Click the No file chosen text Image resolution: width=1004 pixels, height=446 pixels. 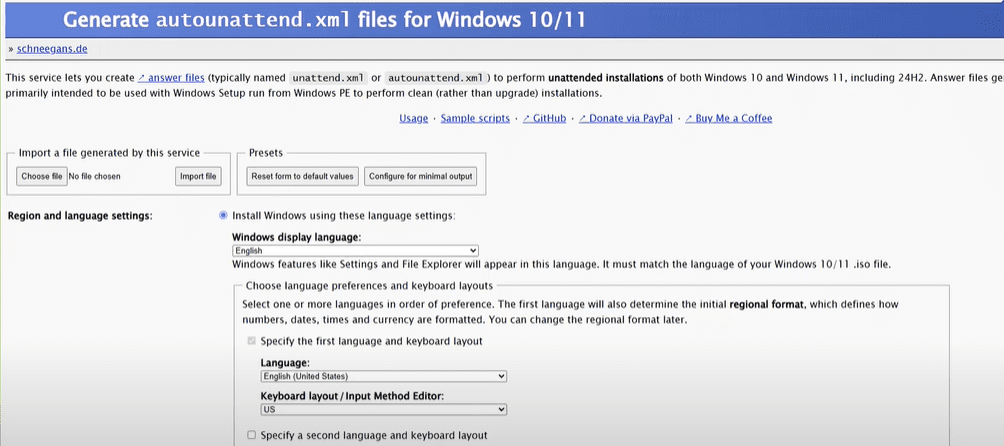[94, 176]
